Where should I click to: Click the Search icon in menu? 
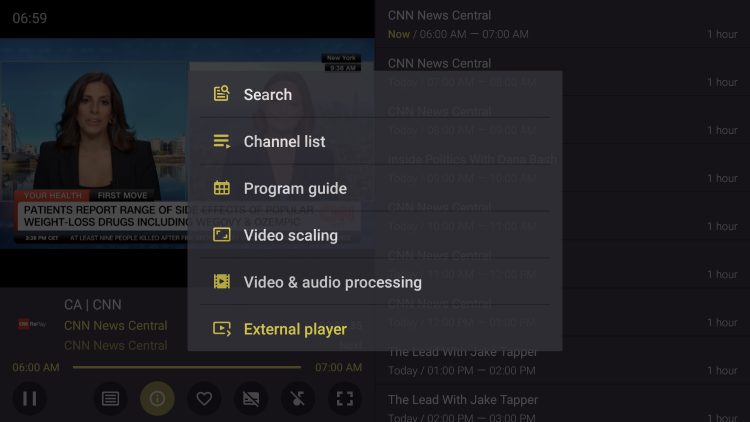(x=221, y=93)
